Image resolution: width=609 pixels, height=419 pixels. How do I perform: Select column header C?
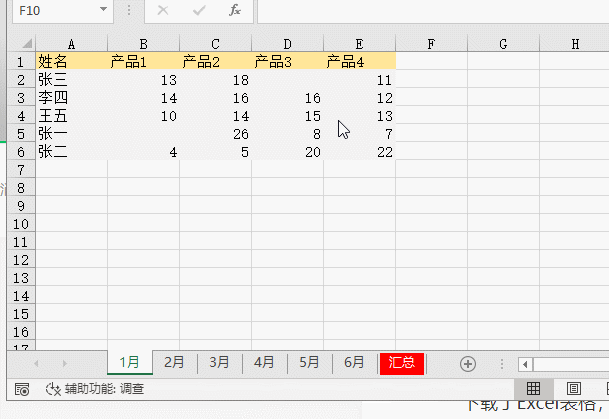(215, 44)
